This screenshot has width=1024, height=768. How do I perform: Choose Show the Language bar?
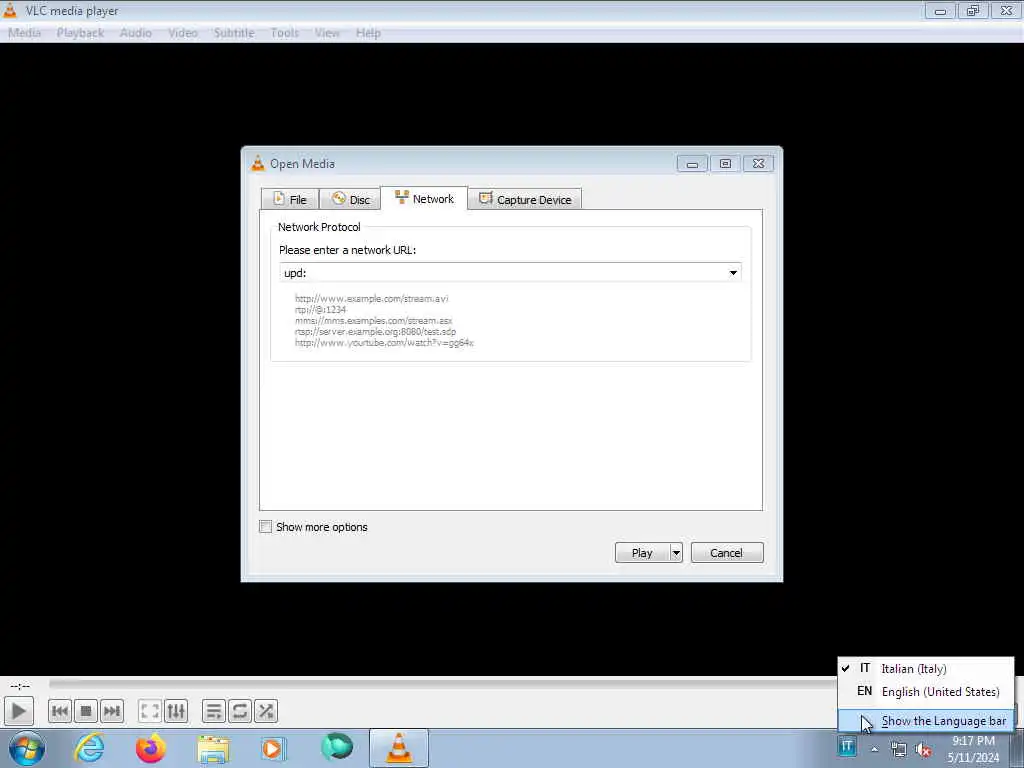point(926,721)
